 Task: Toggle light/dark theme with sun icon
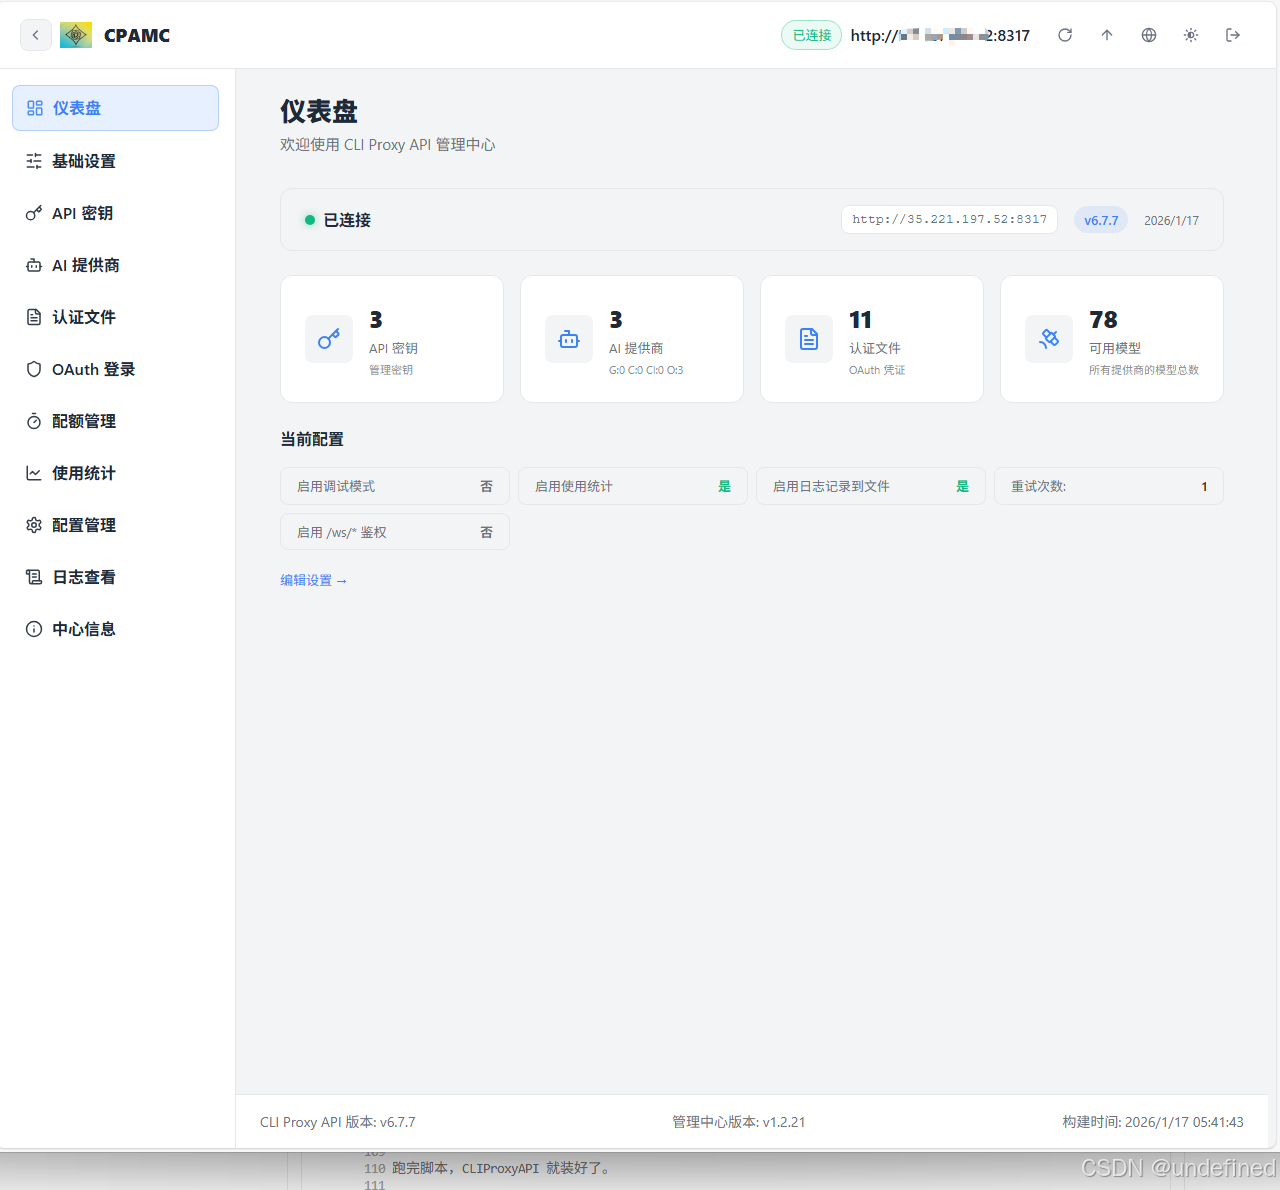[1191, 35]
